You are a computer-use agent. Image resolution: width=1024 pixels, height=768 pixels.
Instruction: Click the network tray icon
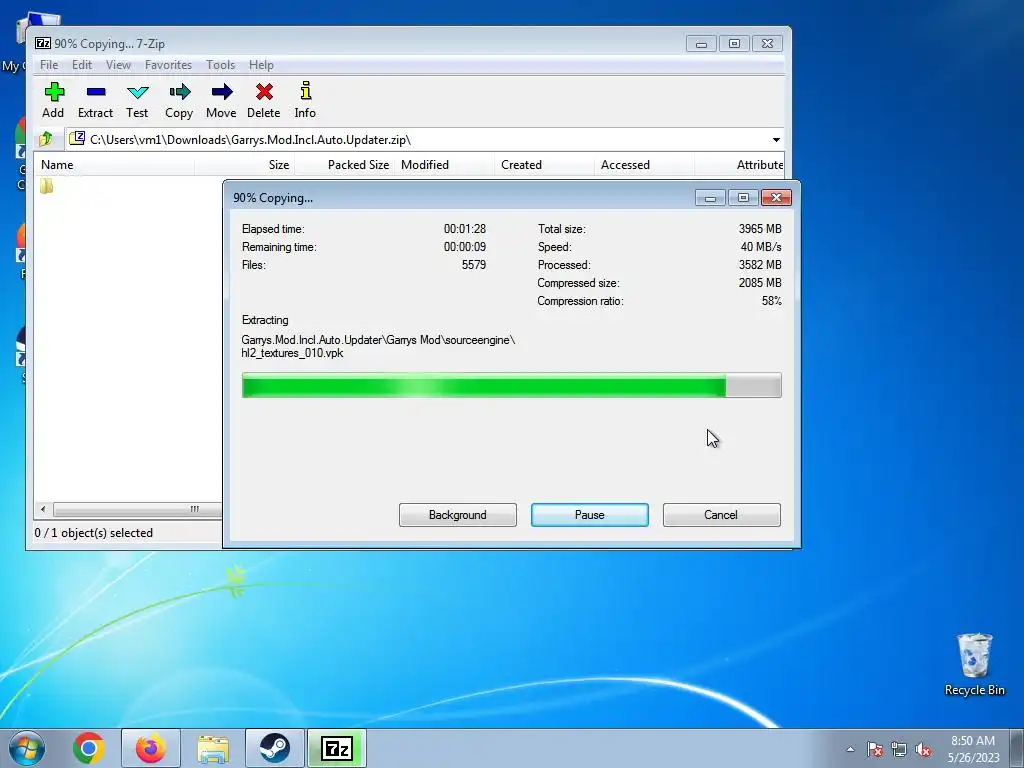click(899, 749)
